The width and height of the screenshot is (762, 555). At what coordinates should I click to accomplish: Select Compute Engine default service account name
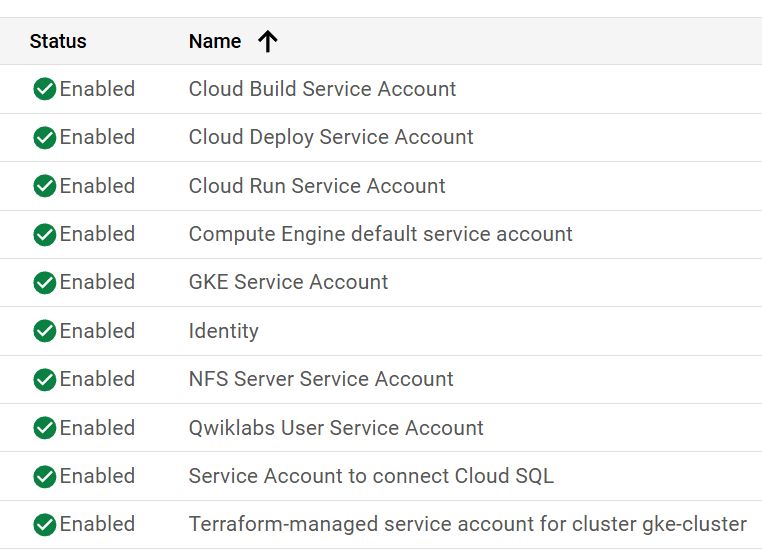381,234
